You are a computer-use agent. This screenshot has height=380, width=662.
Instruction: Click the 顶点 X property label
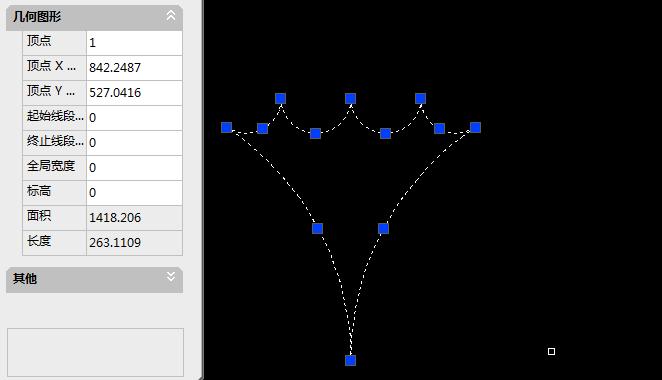click(x=51, y=65)
